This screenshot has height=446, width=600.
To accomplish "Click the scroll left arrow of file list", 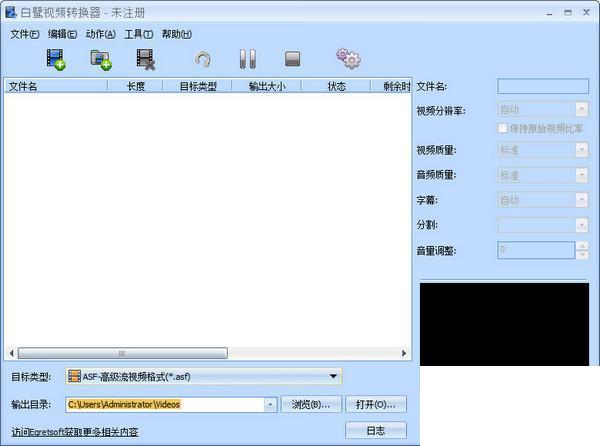I will pyautogui.click(x=11, y=353).
